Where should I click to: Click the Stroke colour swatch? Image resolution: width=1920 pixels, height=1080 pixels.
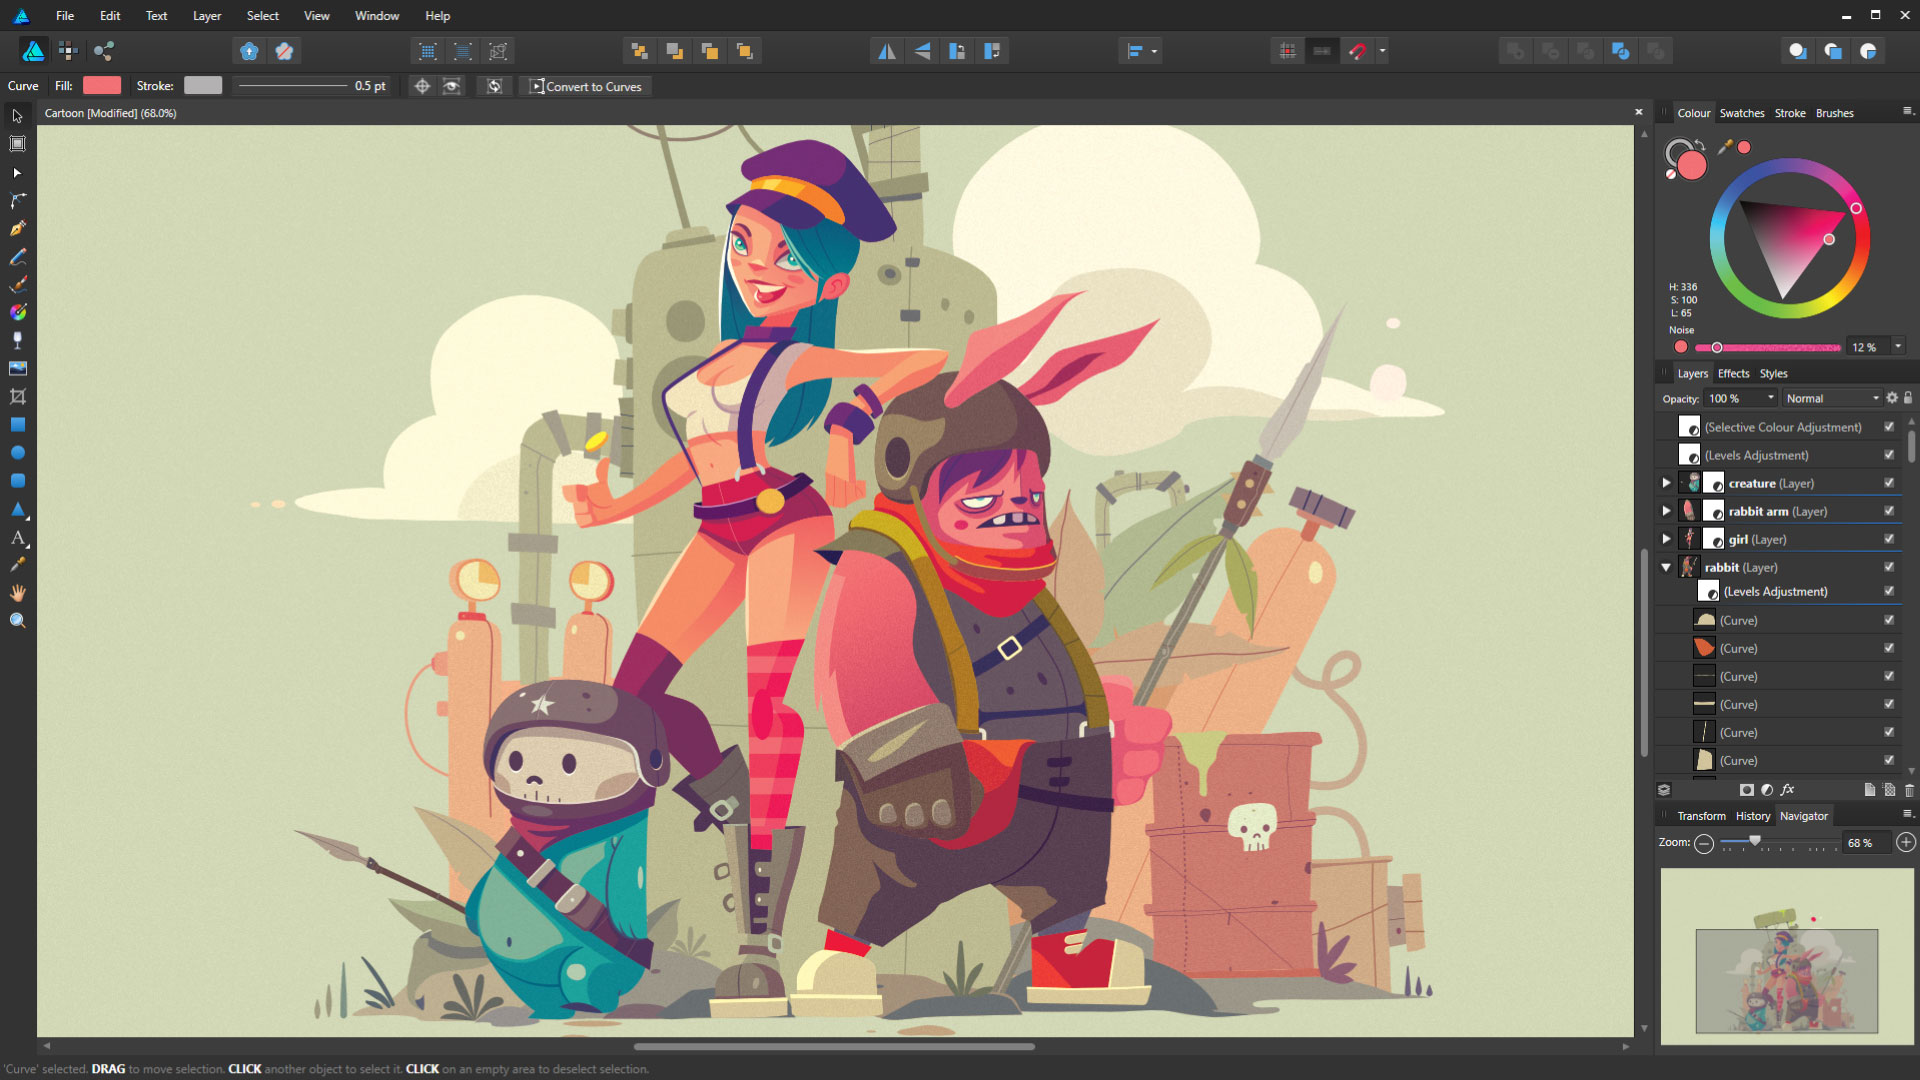pyautogui.click(x=200, y=86)
